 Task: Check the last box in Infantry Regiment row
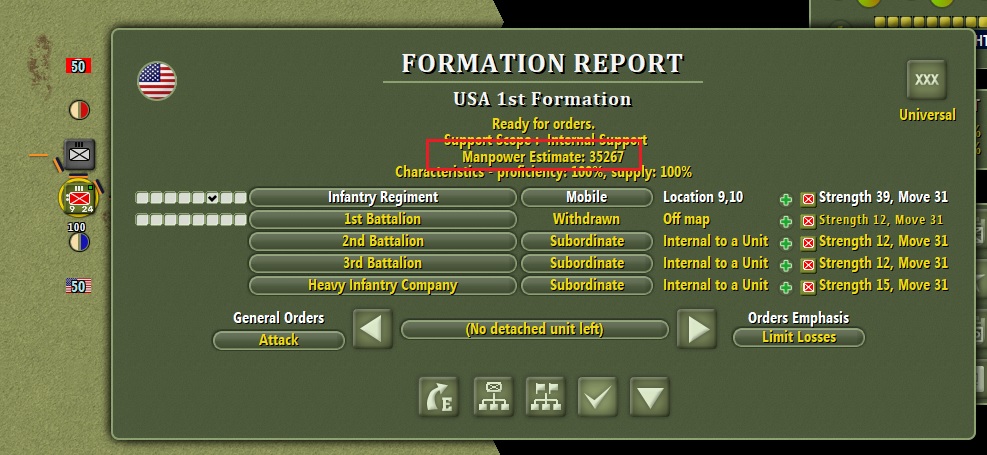(240, 198)
